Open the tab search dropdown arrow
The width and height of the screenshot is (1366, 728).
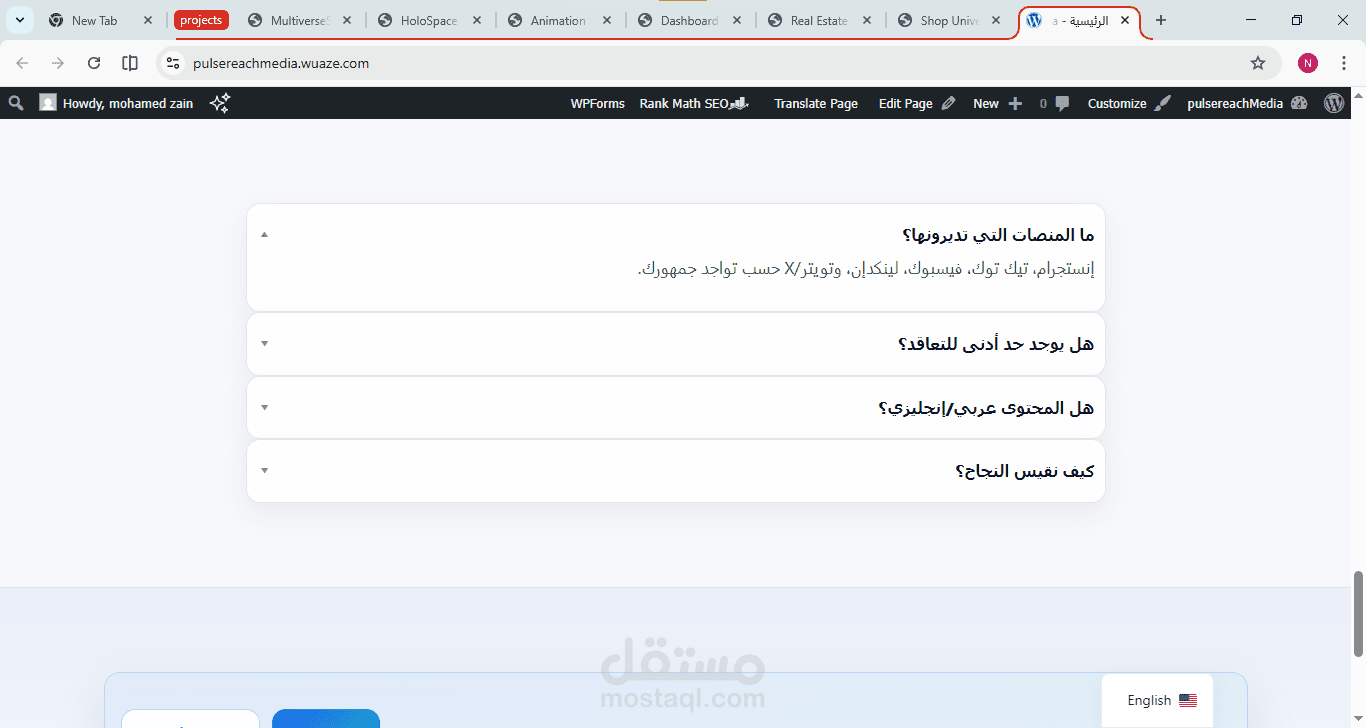[19, 20]
